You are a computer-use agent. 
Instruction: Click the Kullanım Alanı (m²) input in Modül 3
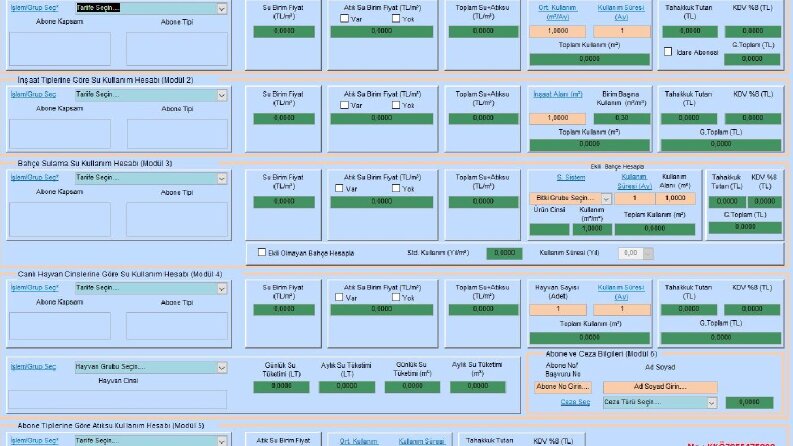(675, 198)
